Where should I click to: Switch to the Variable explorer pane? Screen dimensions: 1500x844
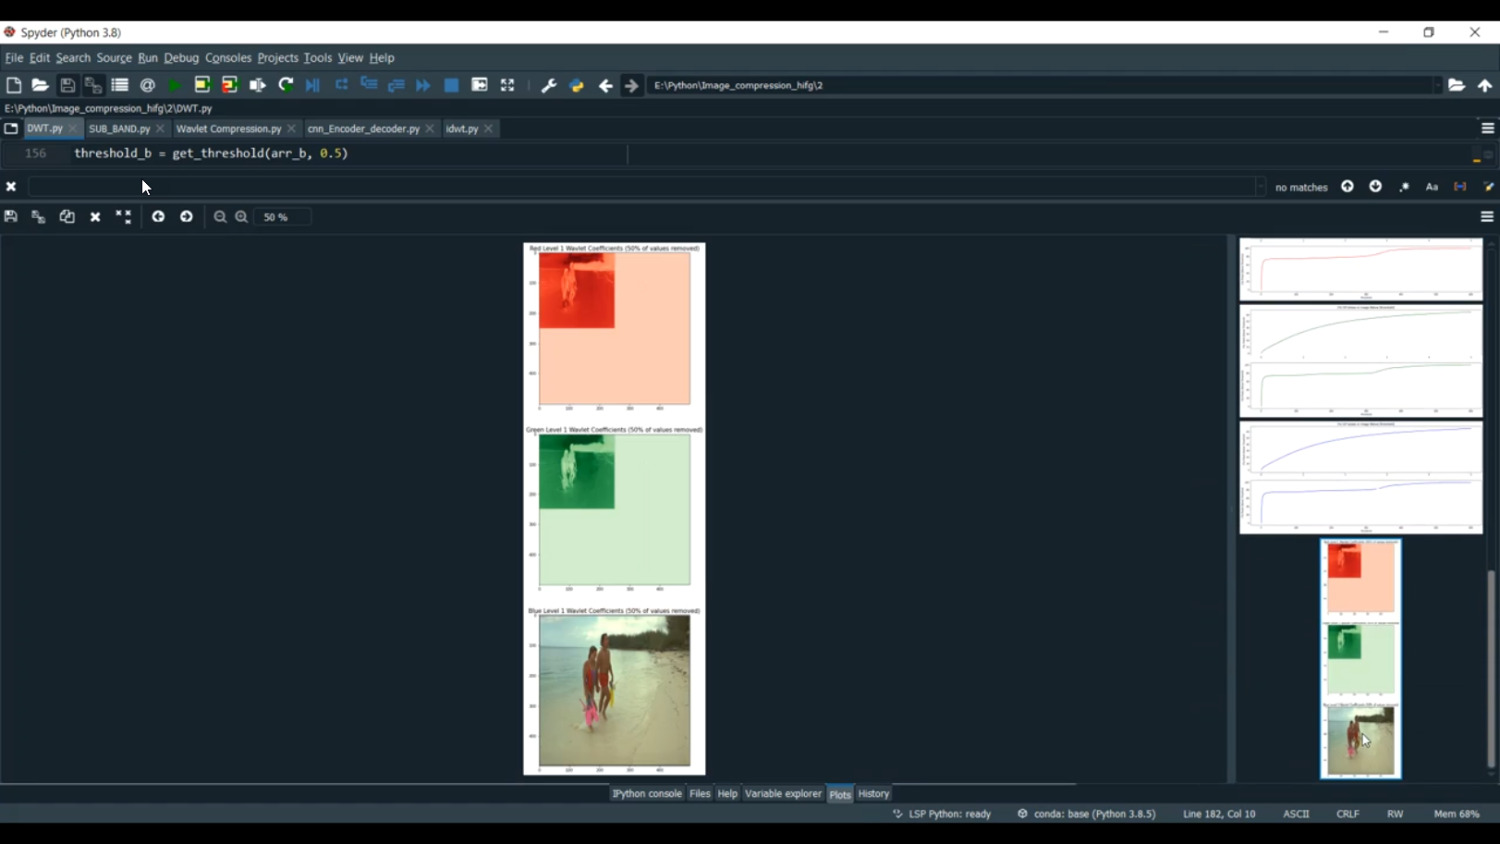(783, 794)
